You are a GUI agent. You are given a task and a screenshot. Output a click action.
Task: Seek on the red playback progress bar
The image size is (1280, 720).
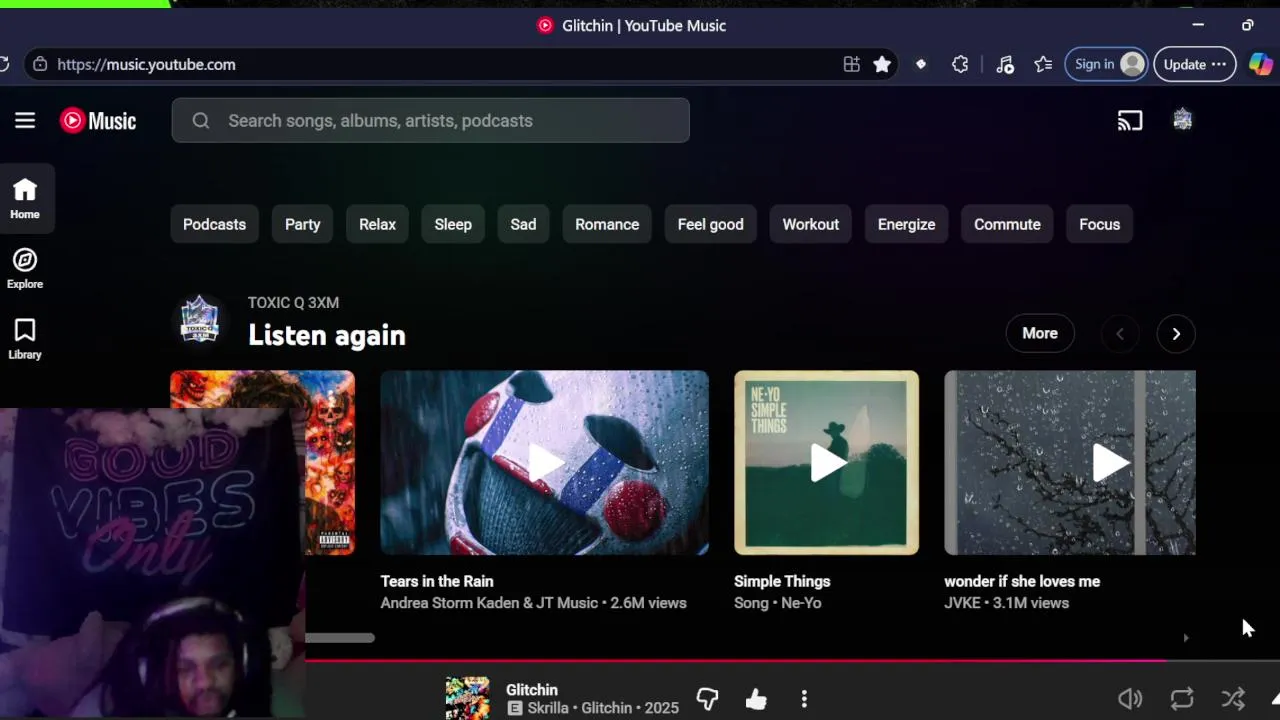[x=735, y=660]
